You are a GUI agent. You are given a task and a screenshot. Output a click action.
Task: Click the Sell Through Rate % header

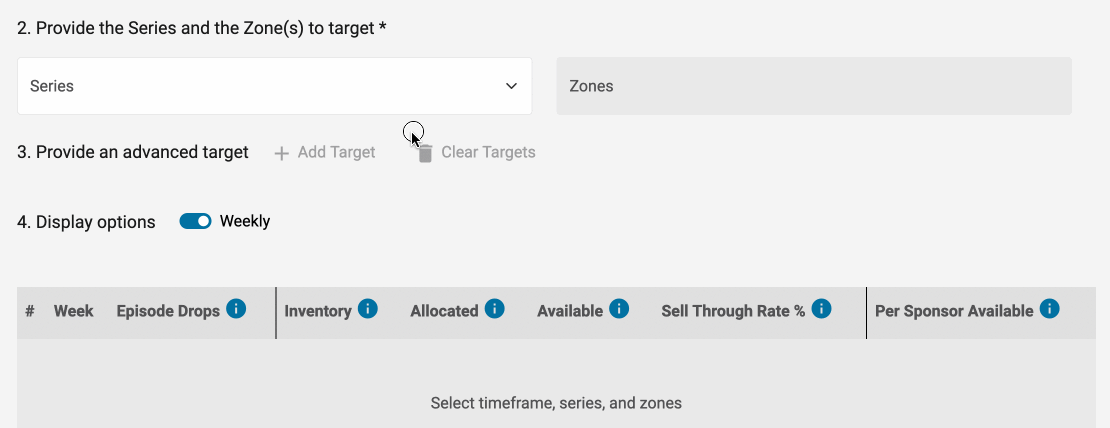(733, 311)
